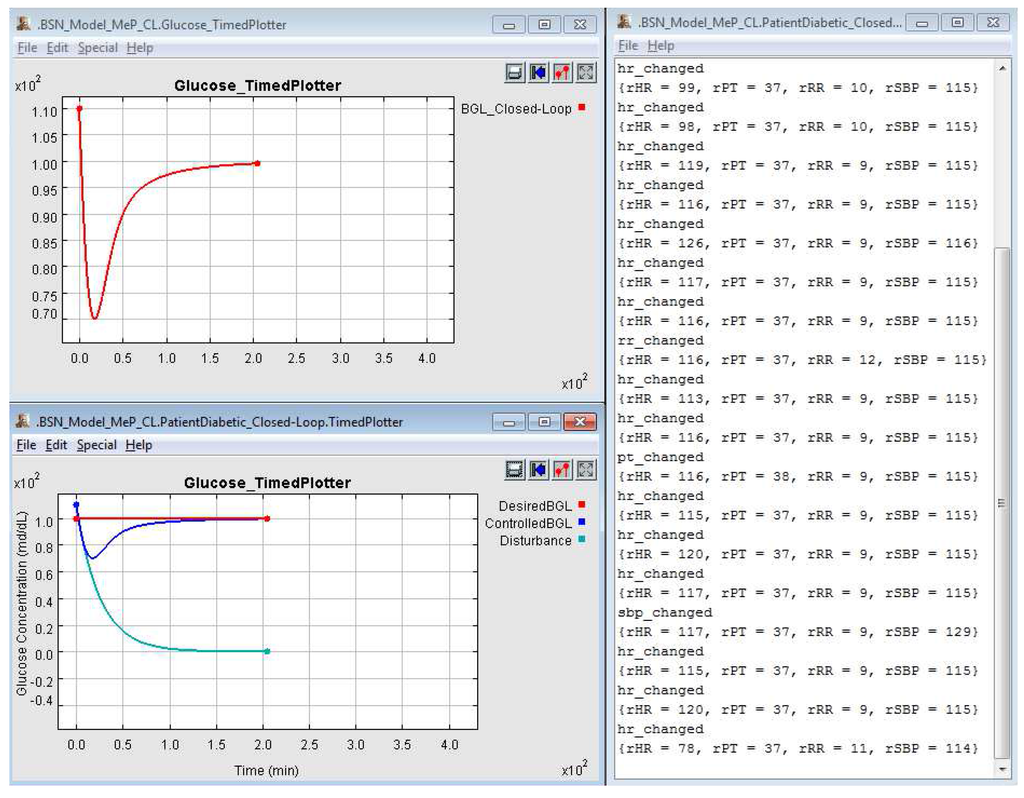Screen dimensions: 1024x798
Task: Open File menu in the text log window
Action: tap(628, 45)
